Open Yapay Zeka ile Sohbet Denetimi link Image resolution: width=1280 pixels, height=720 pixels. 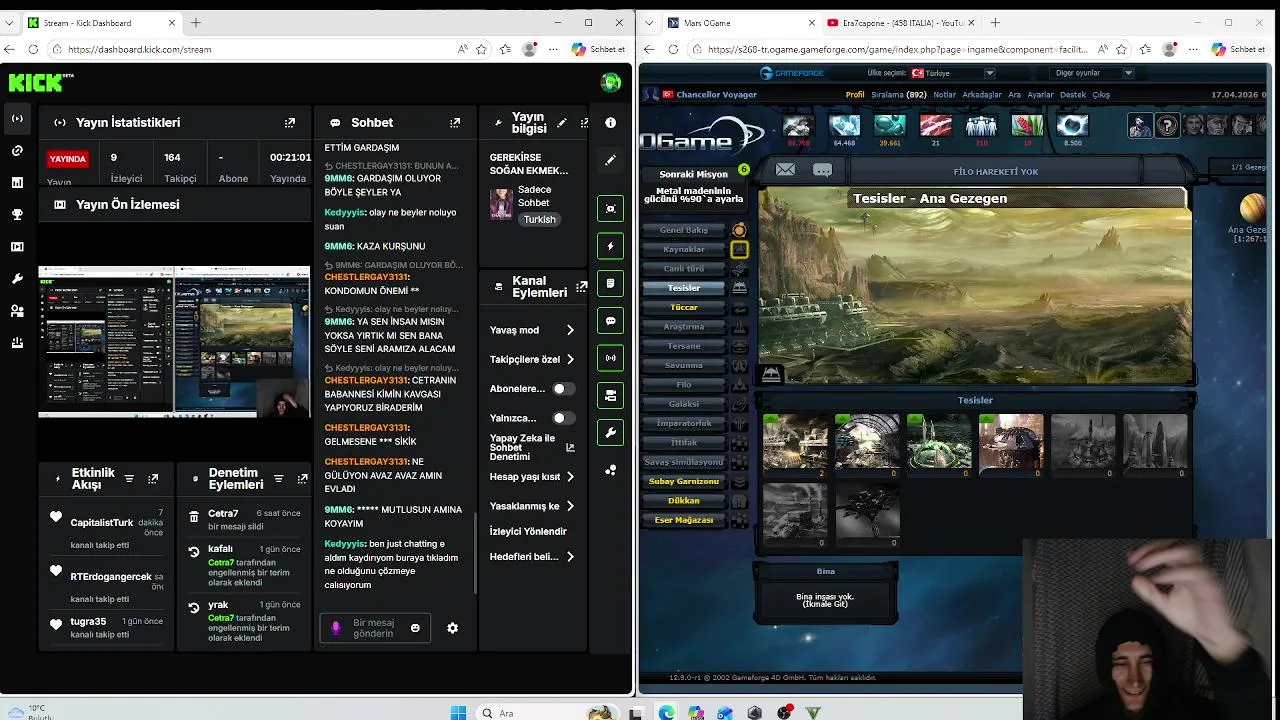tap(530, 447)
